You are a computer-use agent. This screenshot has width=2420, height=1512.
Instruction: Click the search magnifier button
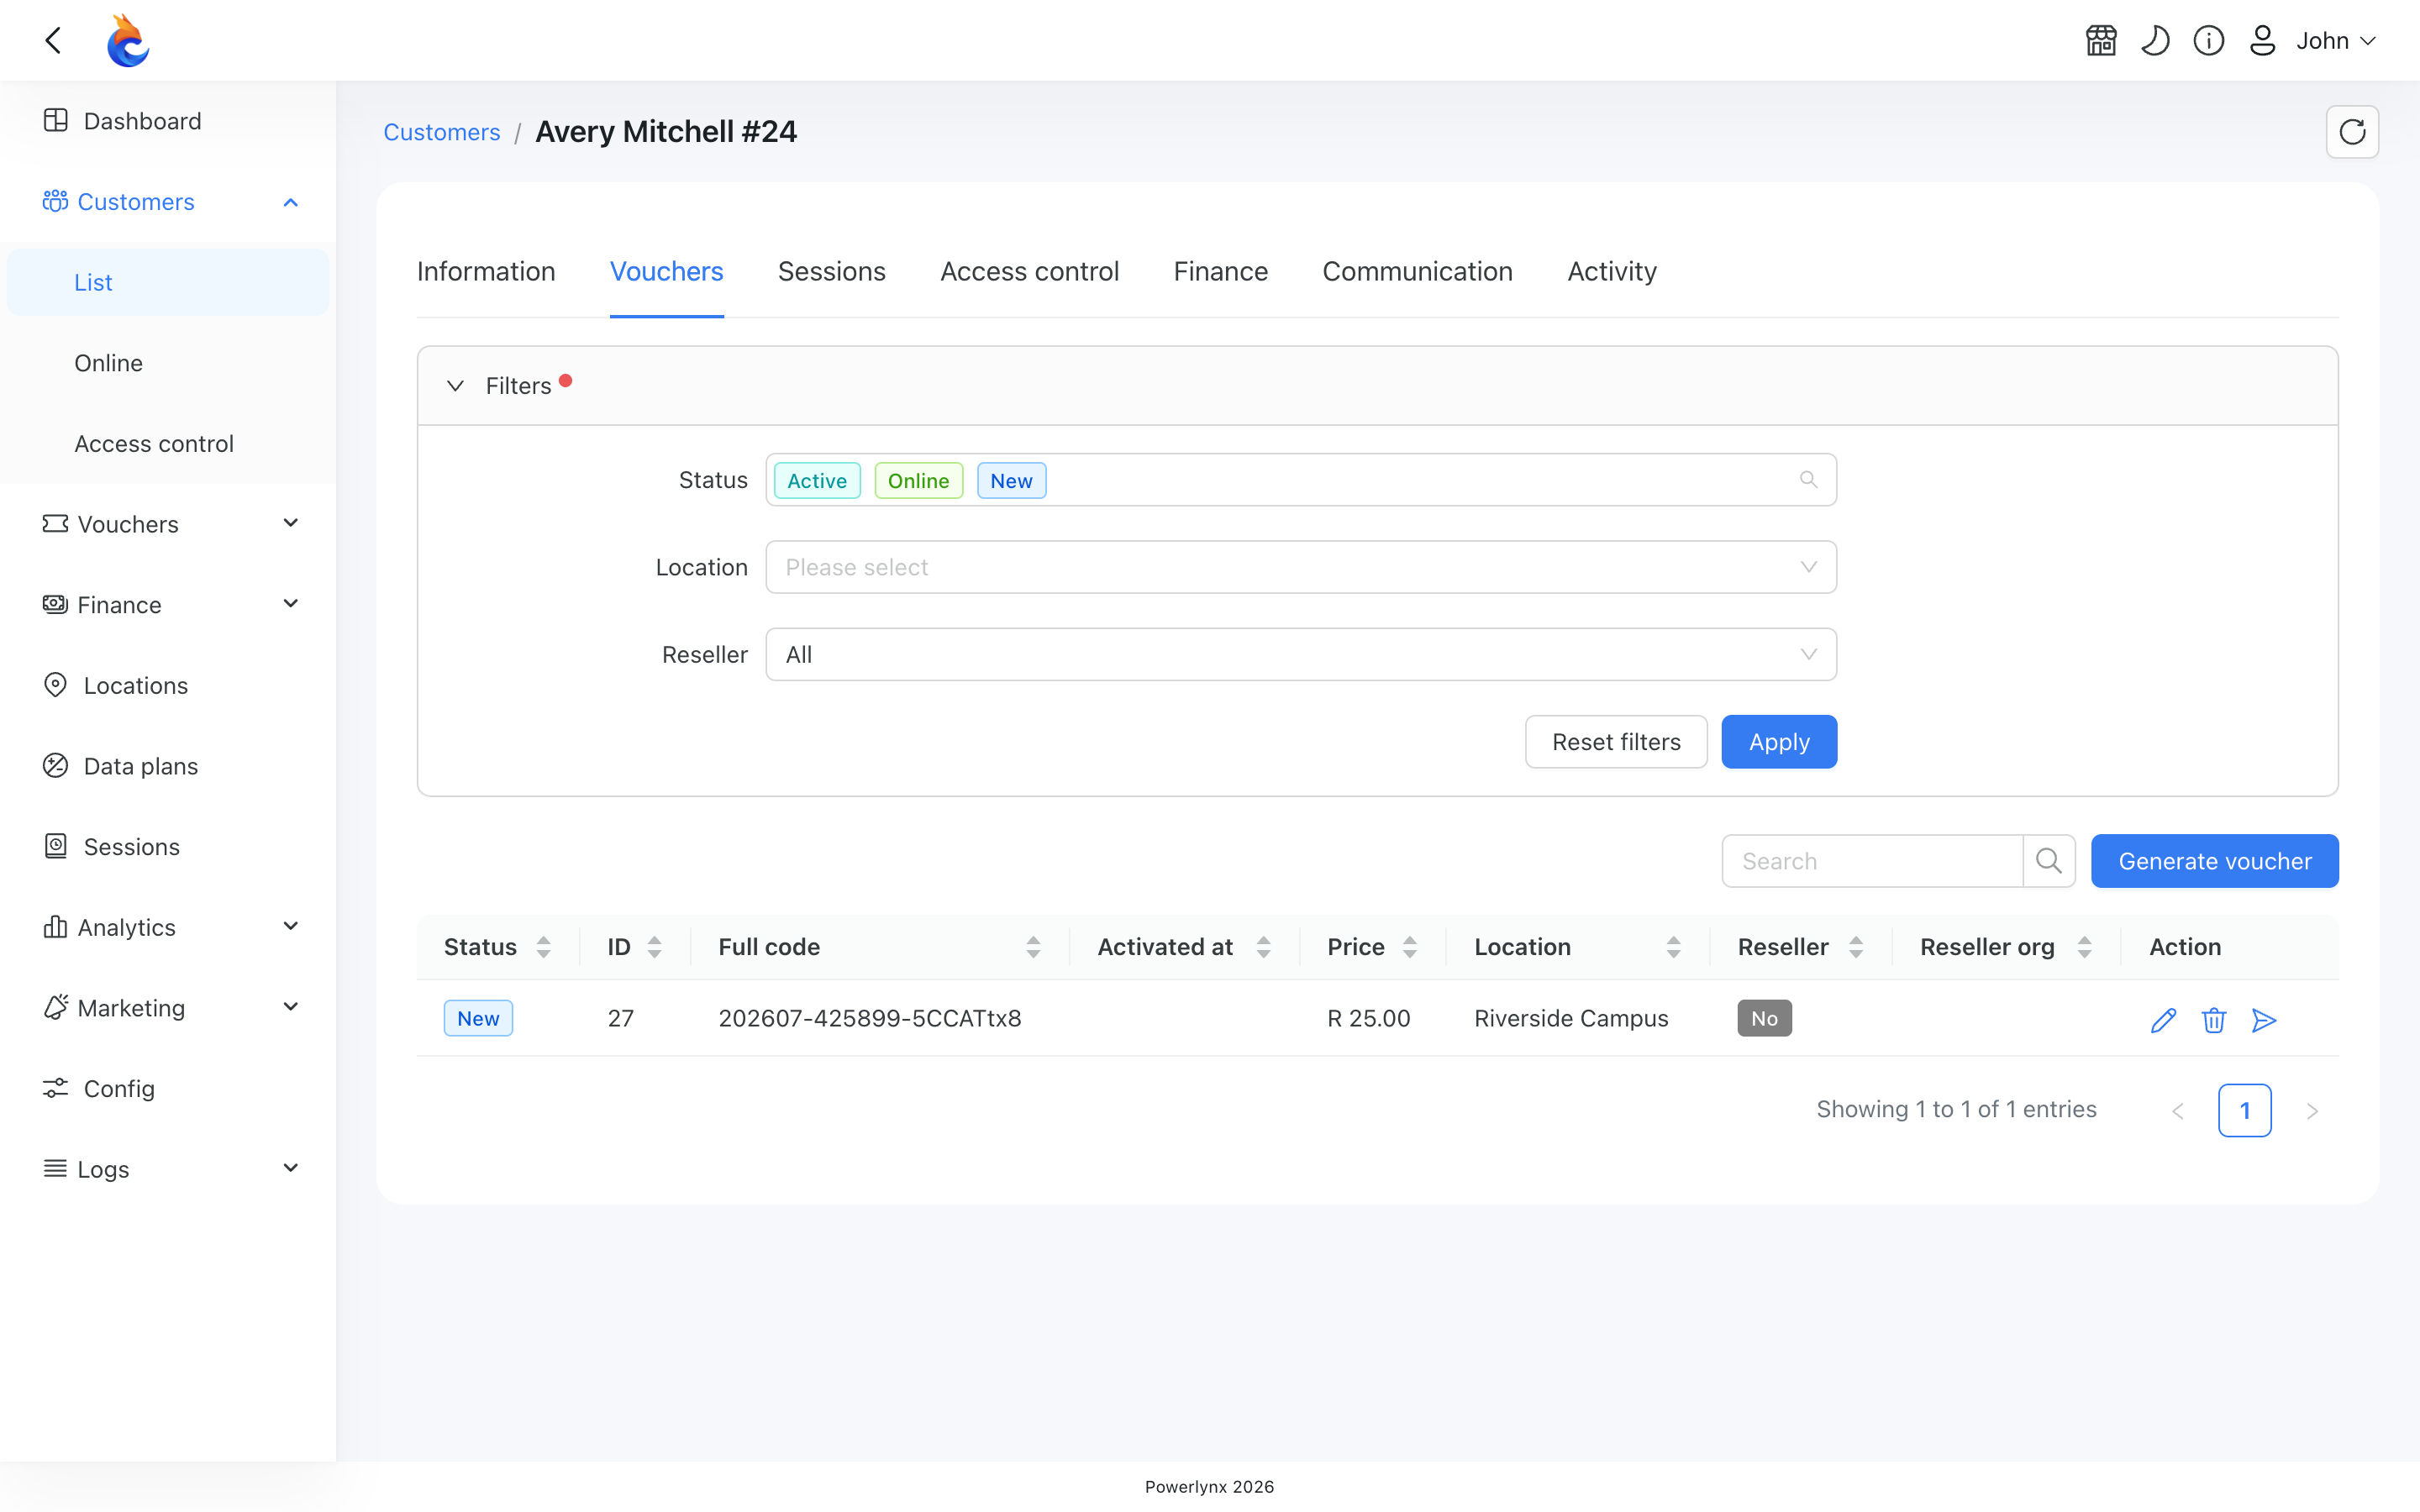click(2049, 861)
